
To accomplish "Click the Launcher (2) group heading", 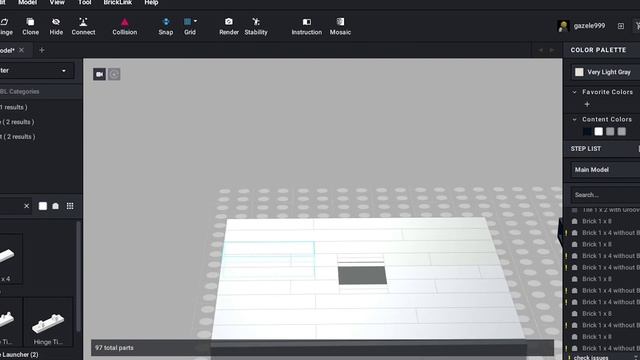I will (19, 355).
